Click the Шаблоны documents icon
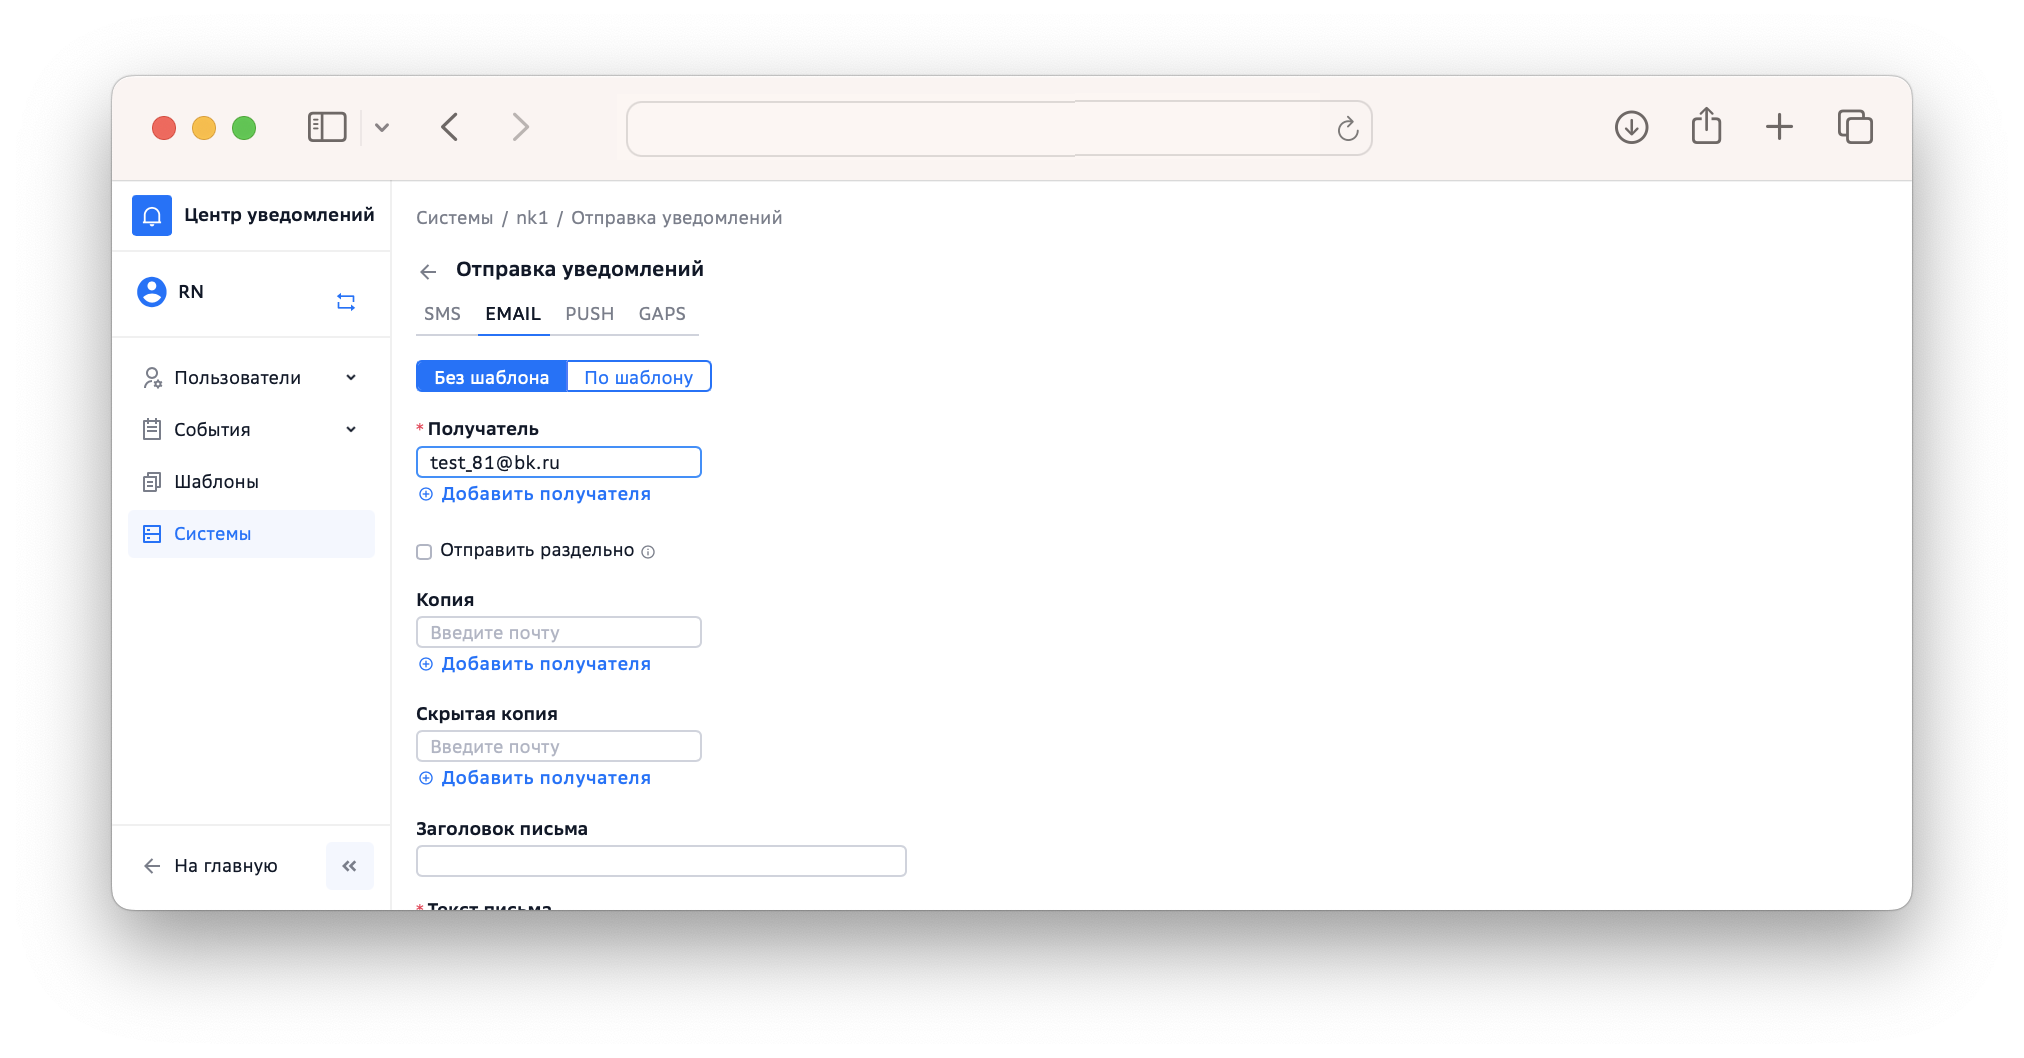 tap(152, 482)
